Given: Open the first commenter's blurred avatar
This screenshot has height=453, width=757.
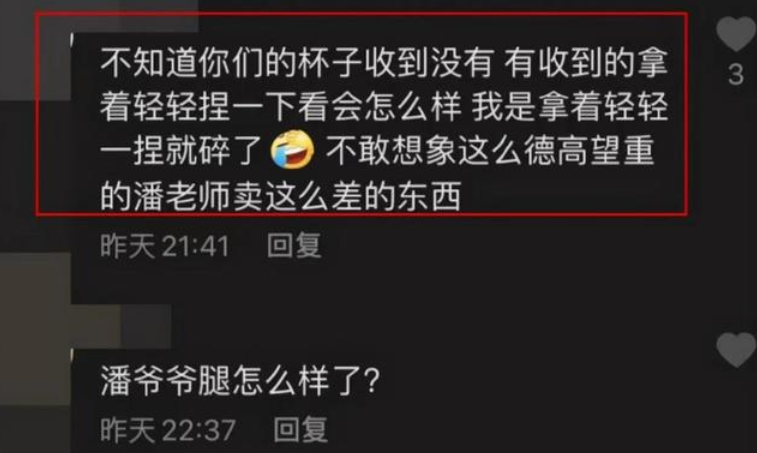Looking at the screenshot, I should click(x=35, y=51).
